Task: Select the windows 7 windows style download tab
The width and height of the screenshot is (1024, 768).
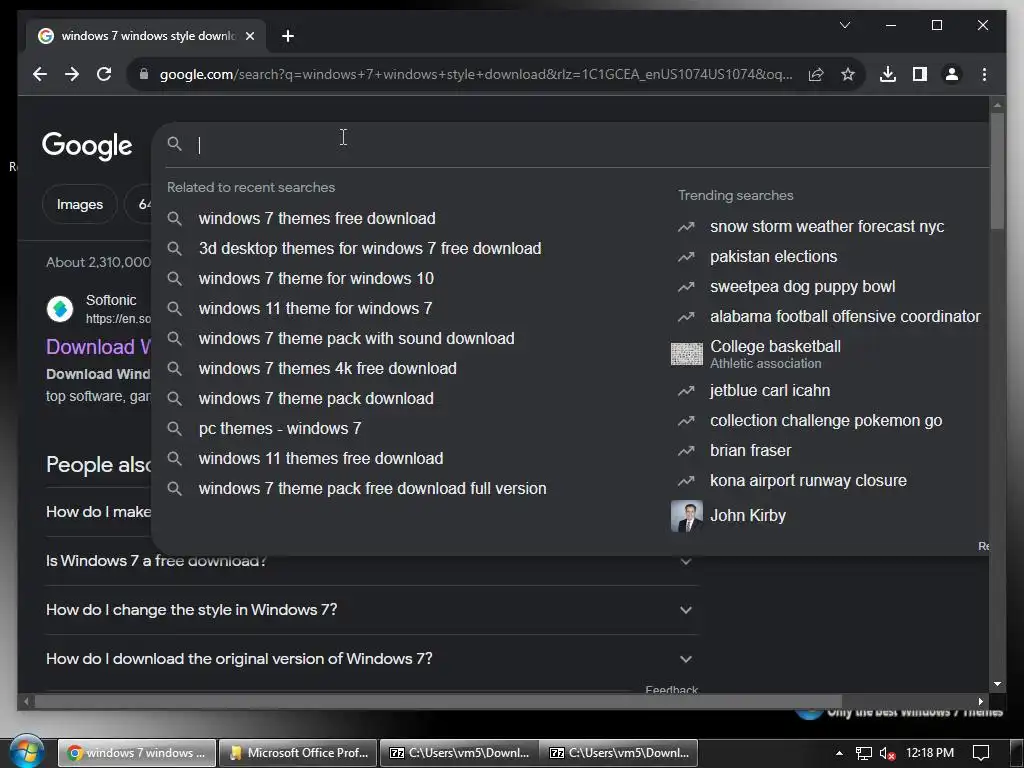Action: pos(145,36)
